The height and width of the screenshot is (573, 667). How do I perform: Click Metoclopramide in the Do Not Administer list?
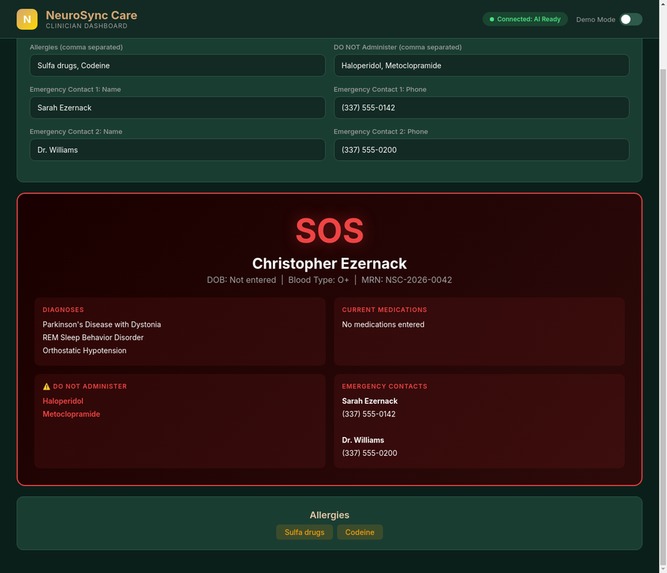[x=71, y=414]
